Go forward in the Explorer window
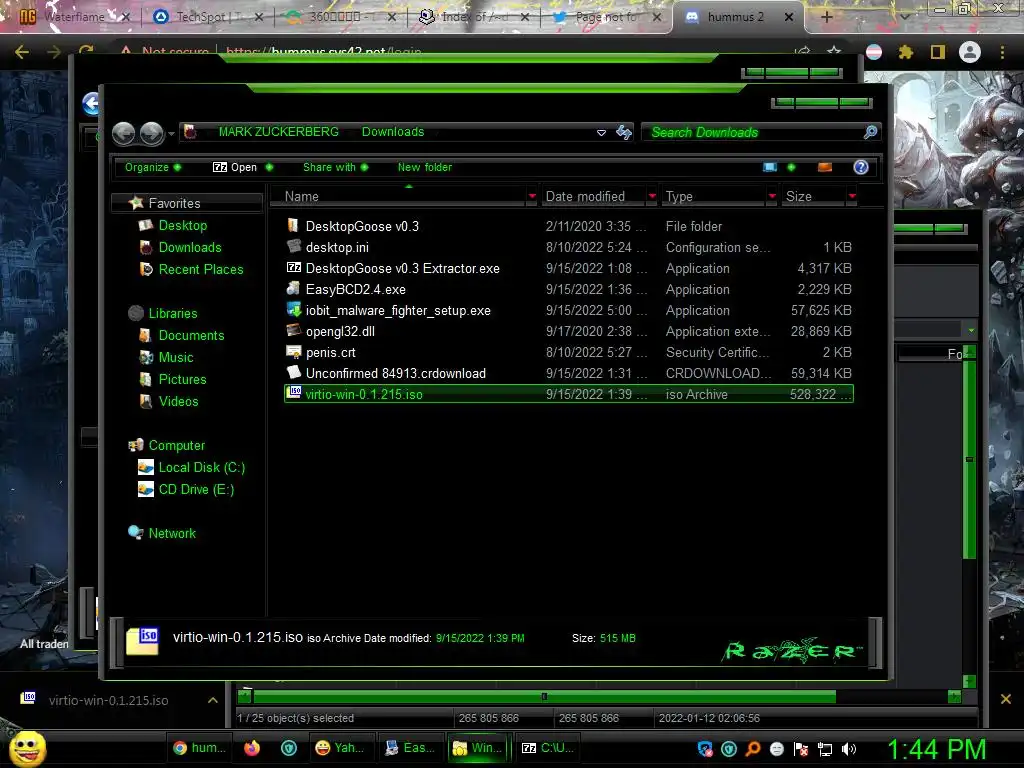The image size is (1024, 768). 152,133
